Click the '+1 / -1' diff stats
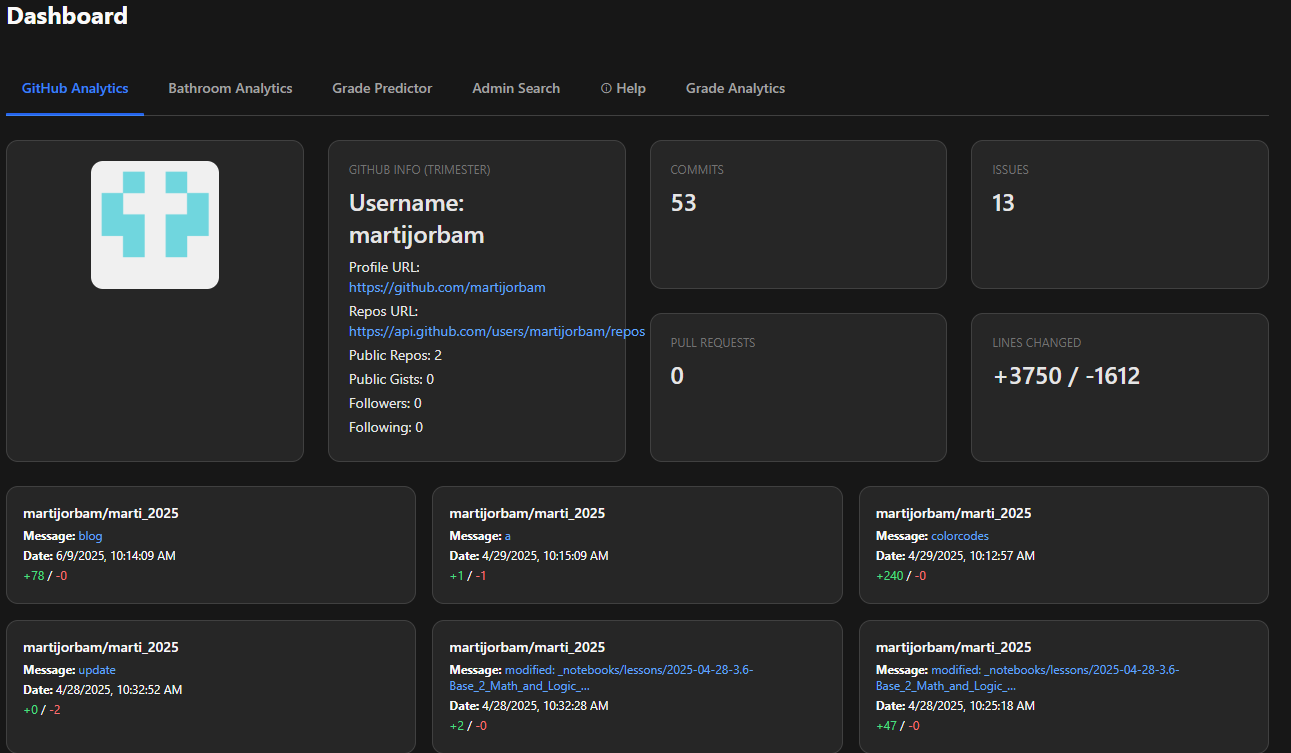The width and height of the screenshot is (1291, 753). click(x=468, y=576)
